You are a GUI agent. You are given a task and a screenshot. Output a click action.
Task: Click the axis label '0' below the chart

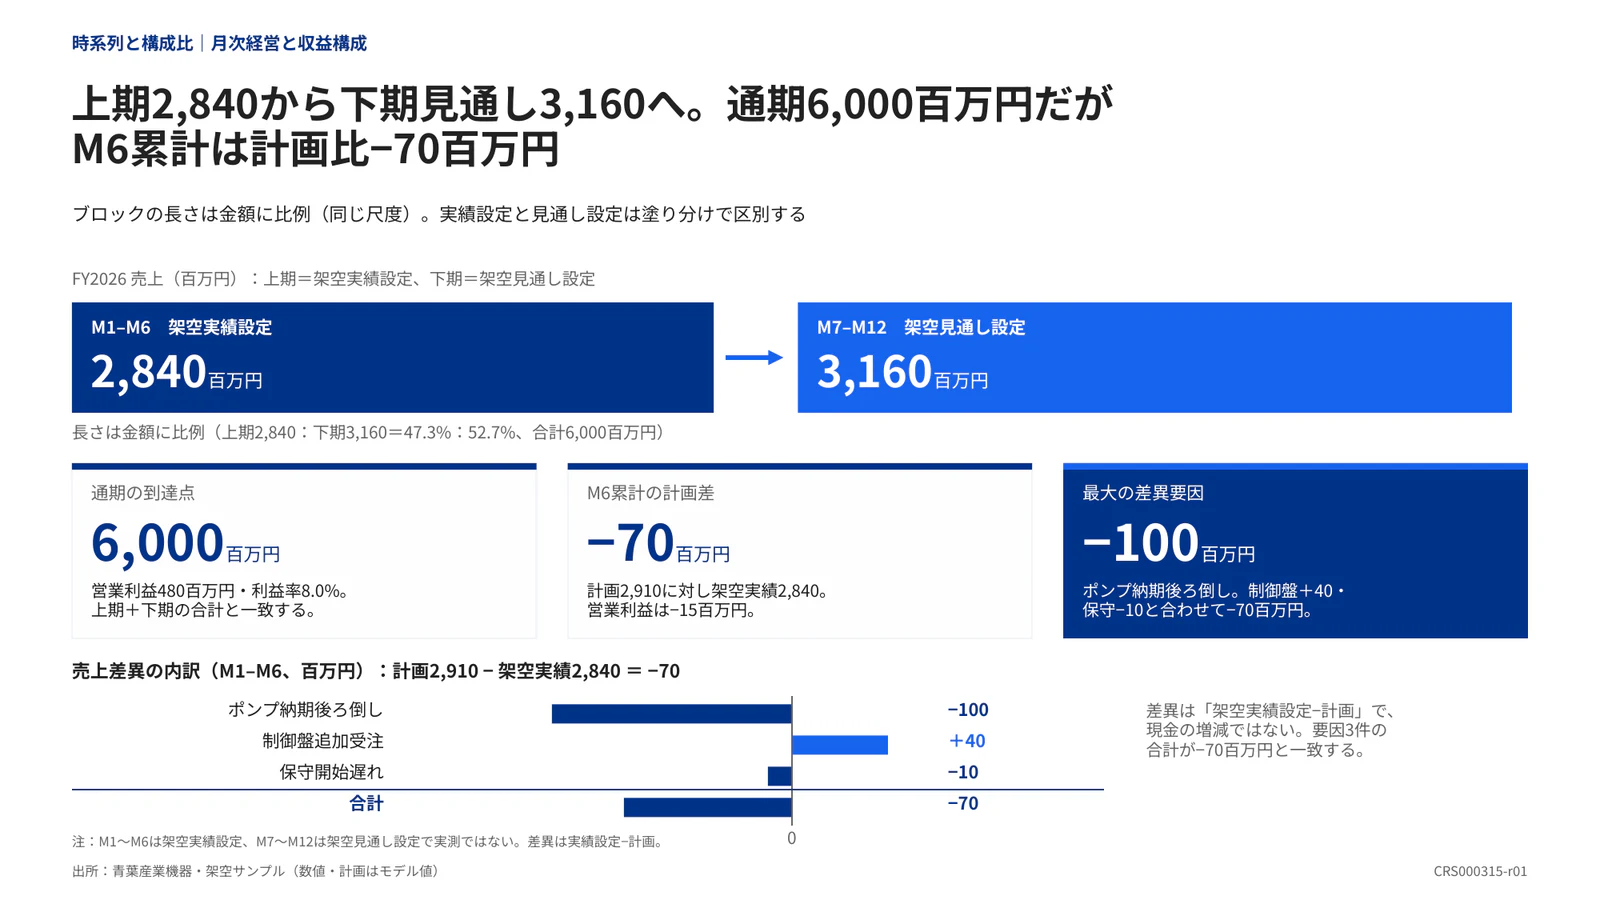[792, 838]
